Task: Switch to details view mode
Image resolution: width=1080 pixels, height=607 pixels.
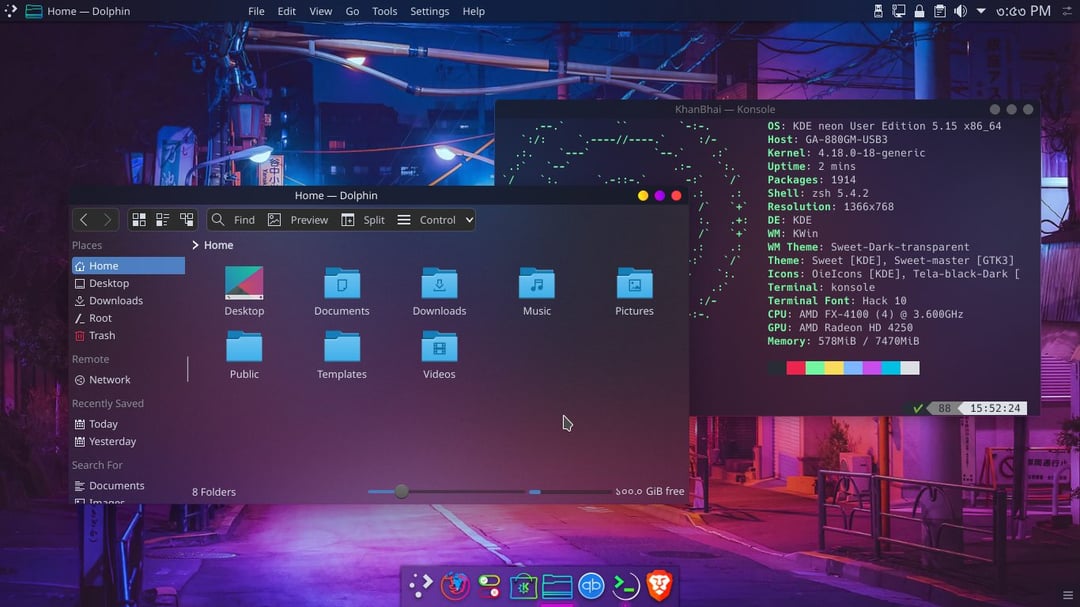Action: pos(186,219)
